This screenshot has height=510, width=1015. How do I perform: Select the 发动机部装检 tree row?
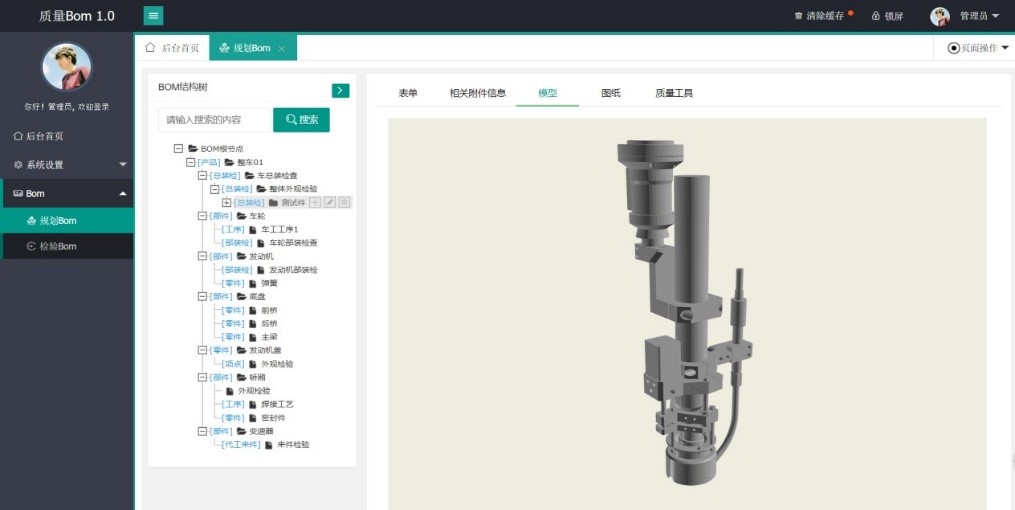click(269, 270)
